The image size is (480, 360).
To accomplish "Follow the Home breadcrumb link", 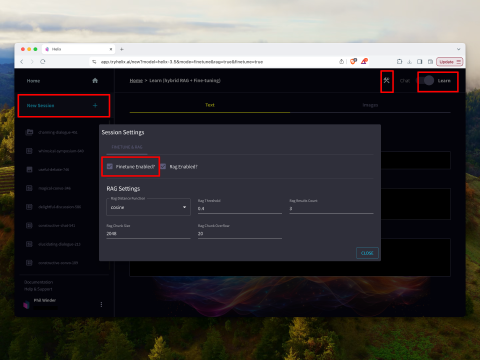I will 136,80.
